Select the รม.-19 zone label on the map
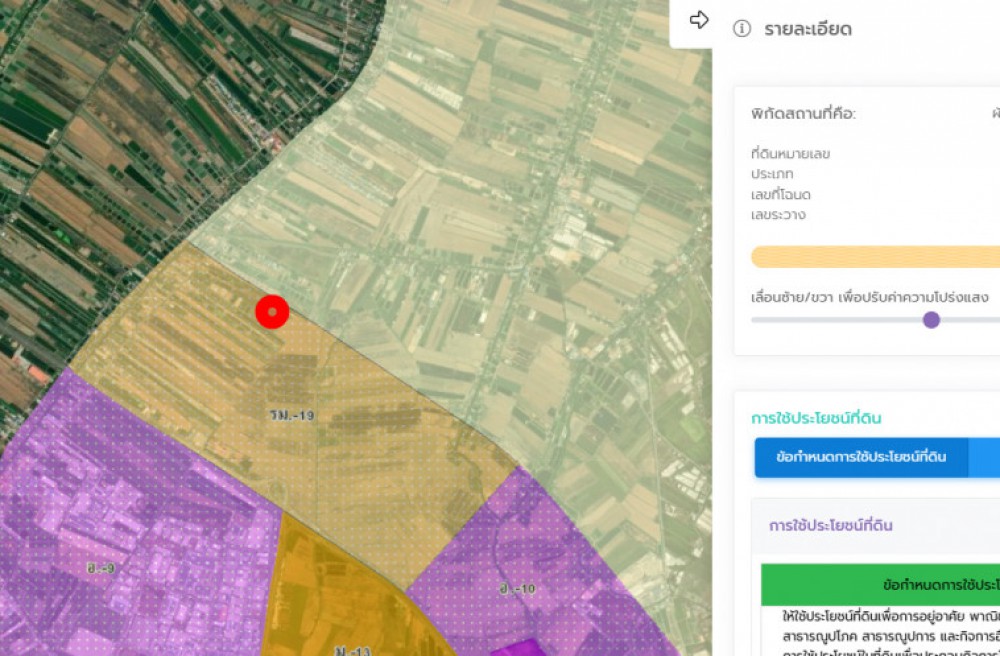This screenshot has height=656, width=1000. coord(291,416)
